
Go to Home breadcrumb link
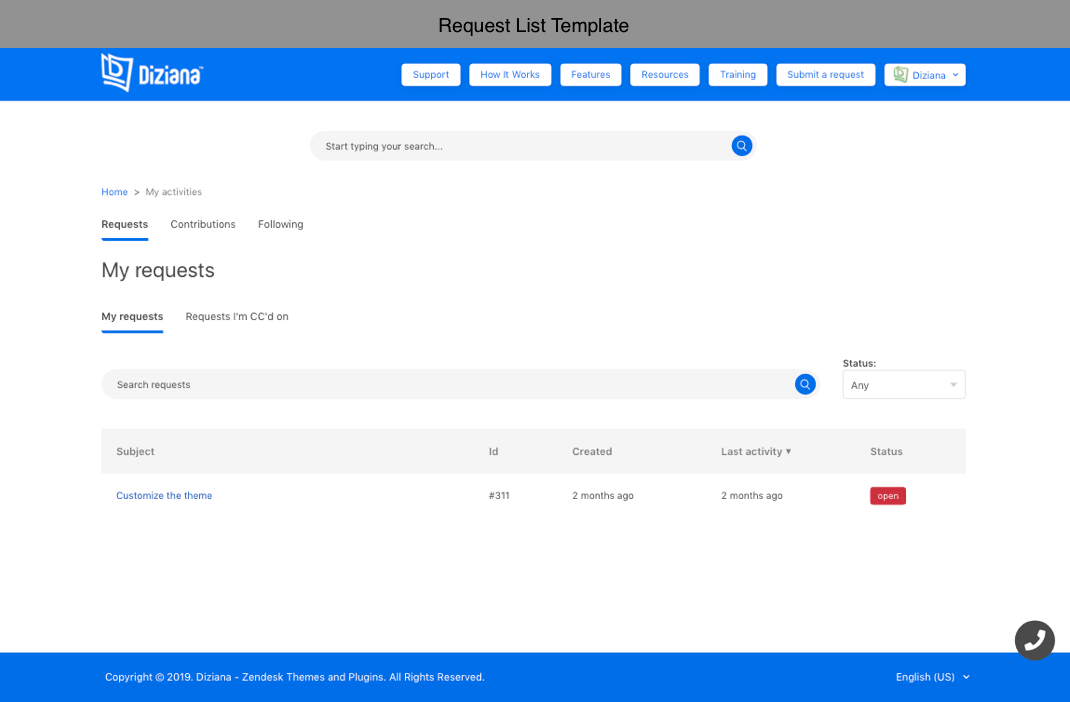(114, 192)
